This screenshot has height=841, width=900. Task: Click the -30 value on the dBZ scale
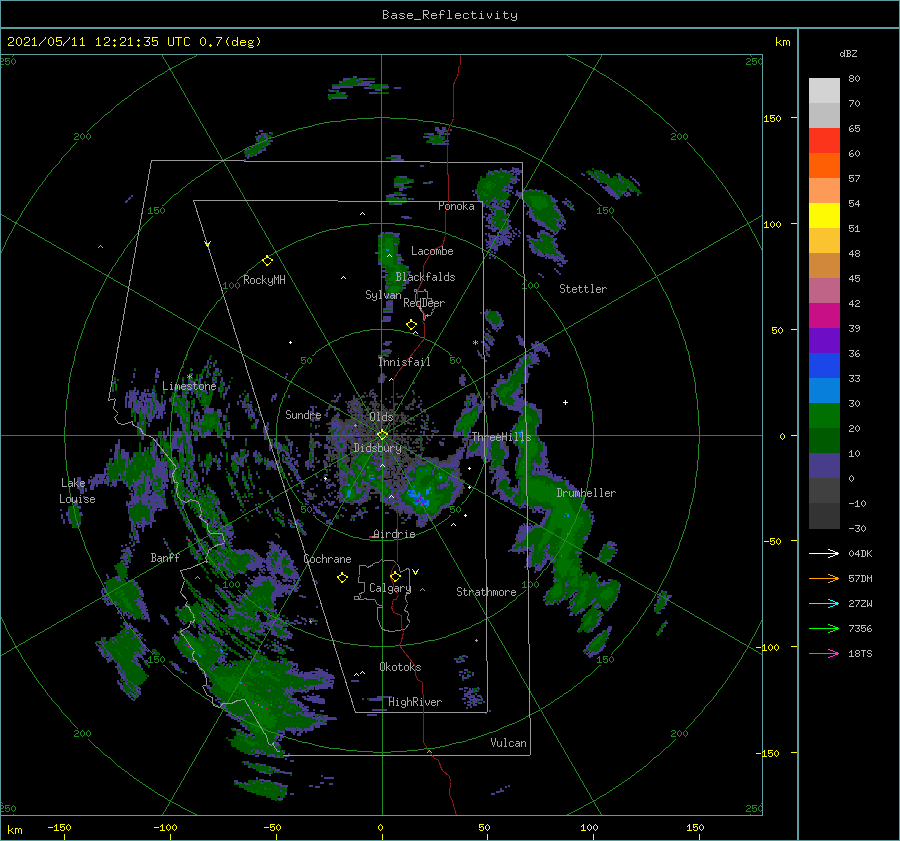858,529
